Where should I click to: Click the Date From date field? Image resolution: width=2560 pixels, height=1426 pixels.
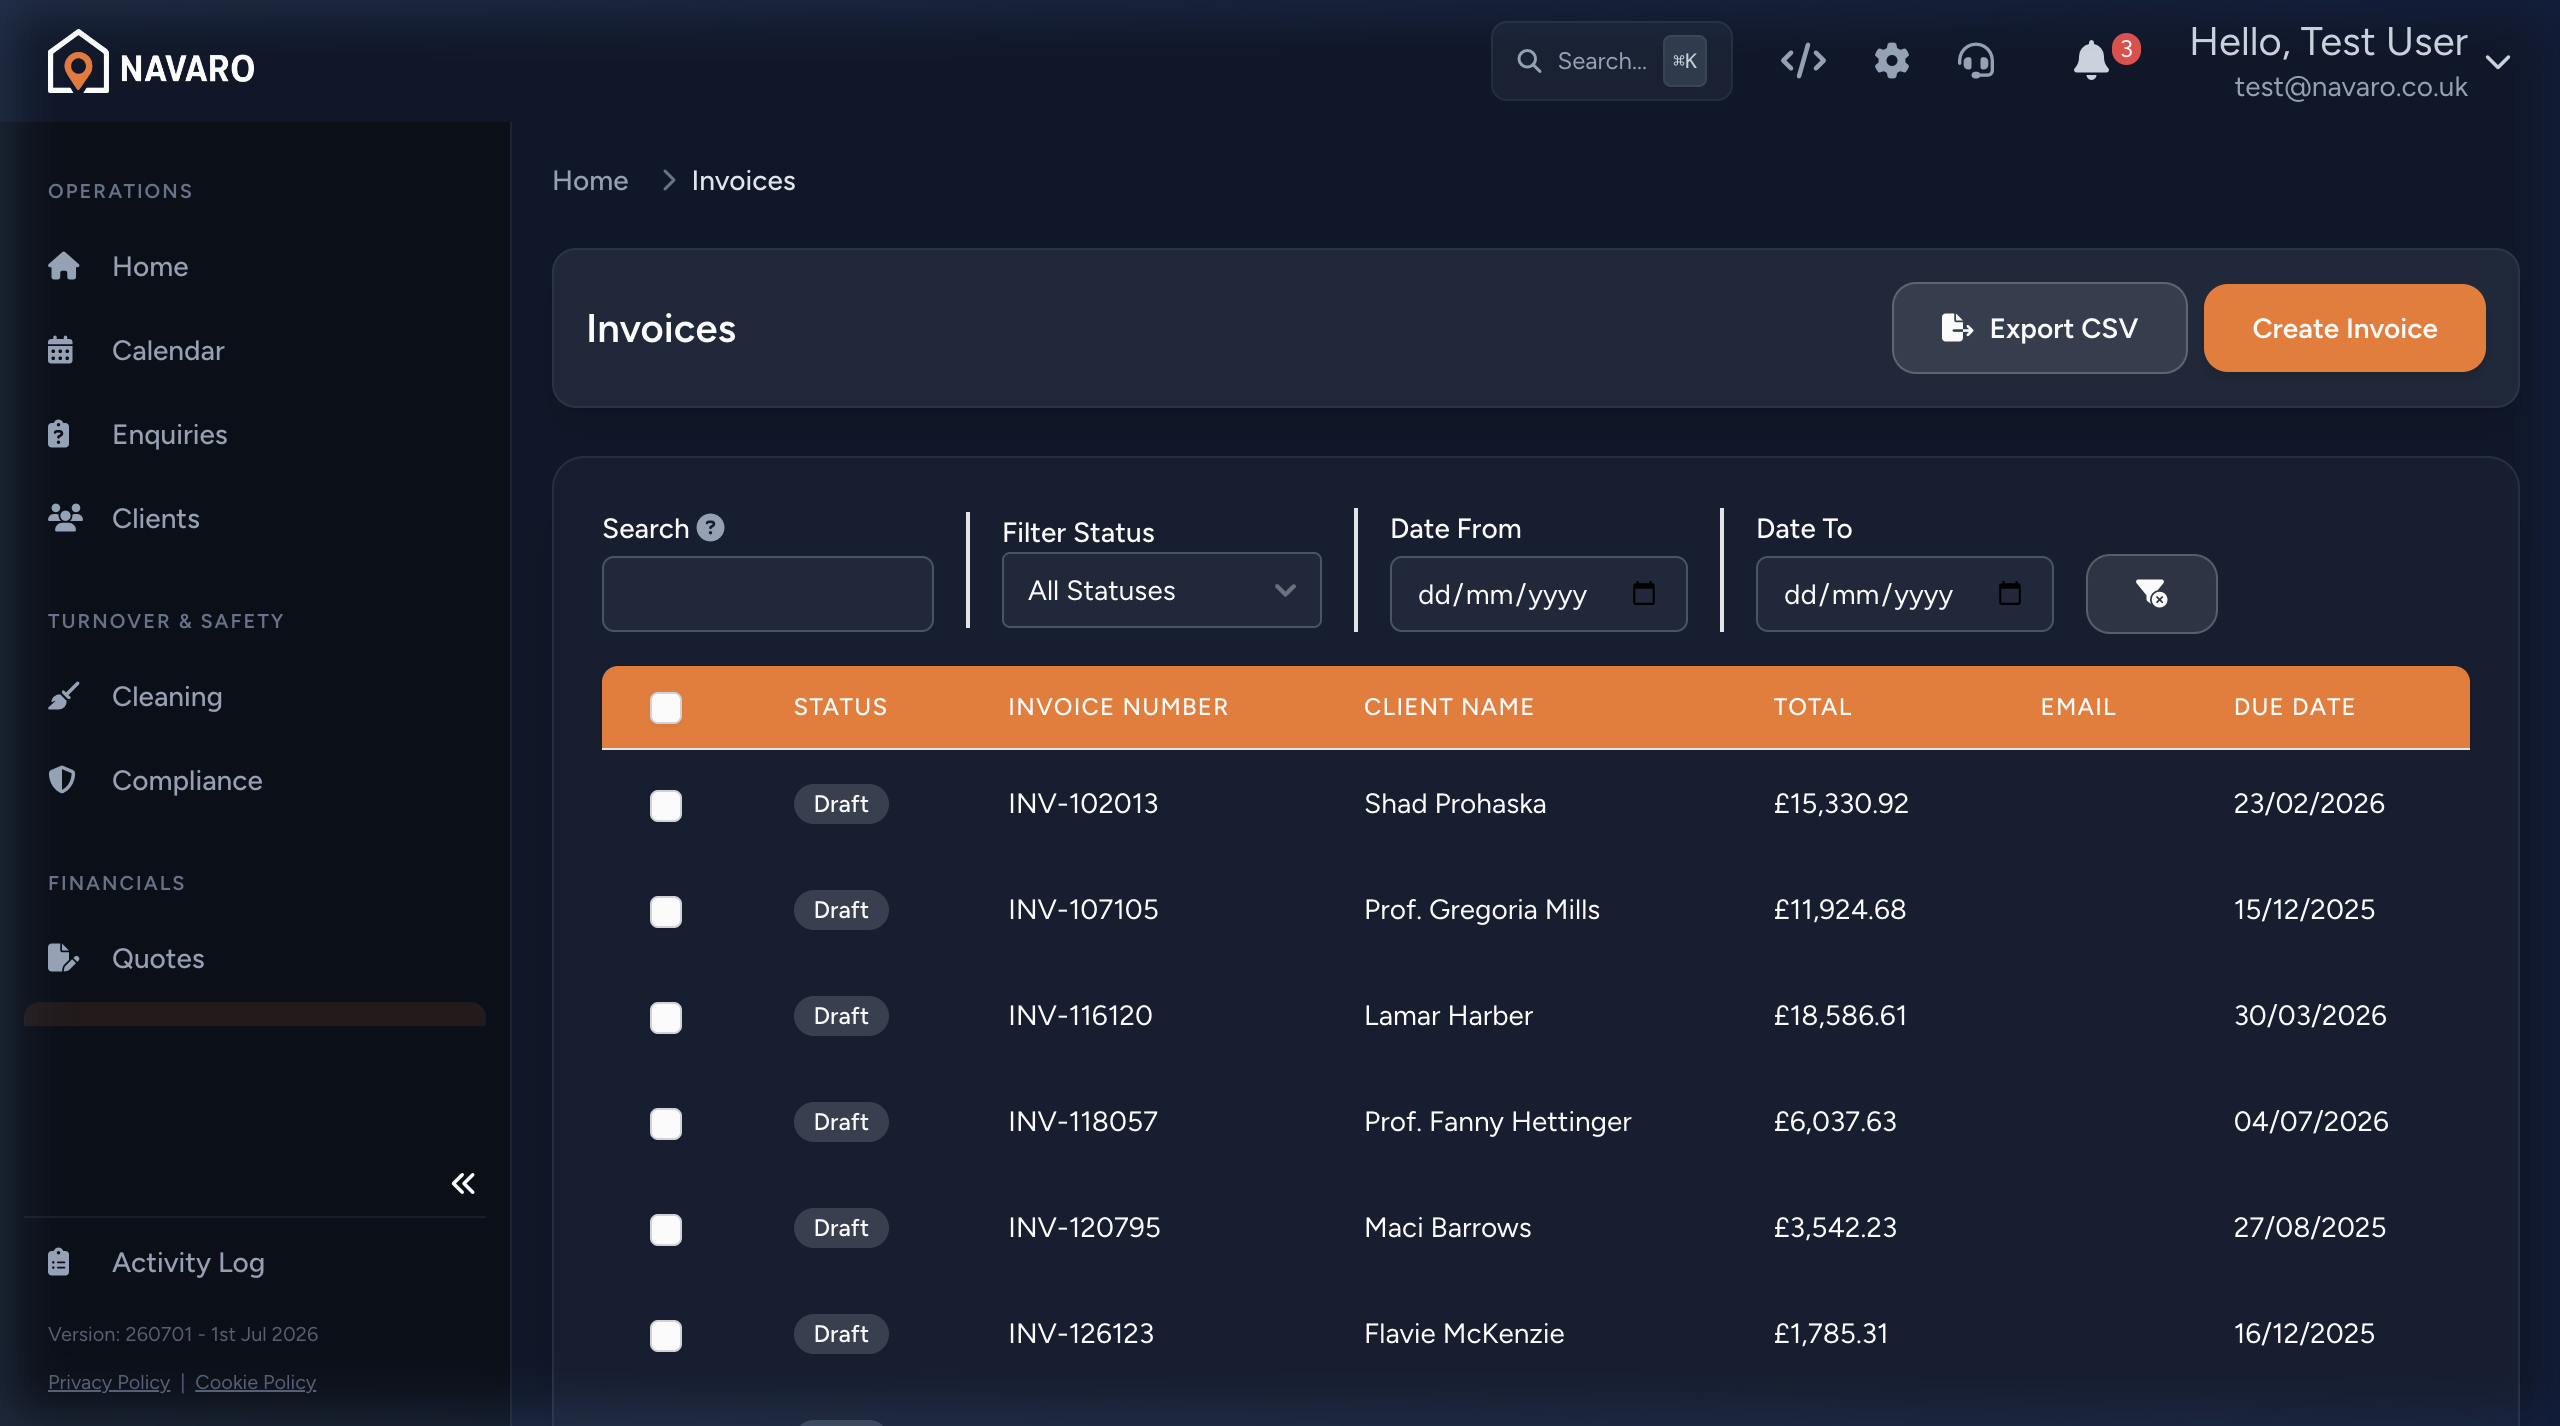point(1538,593)
